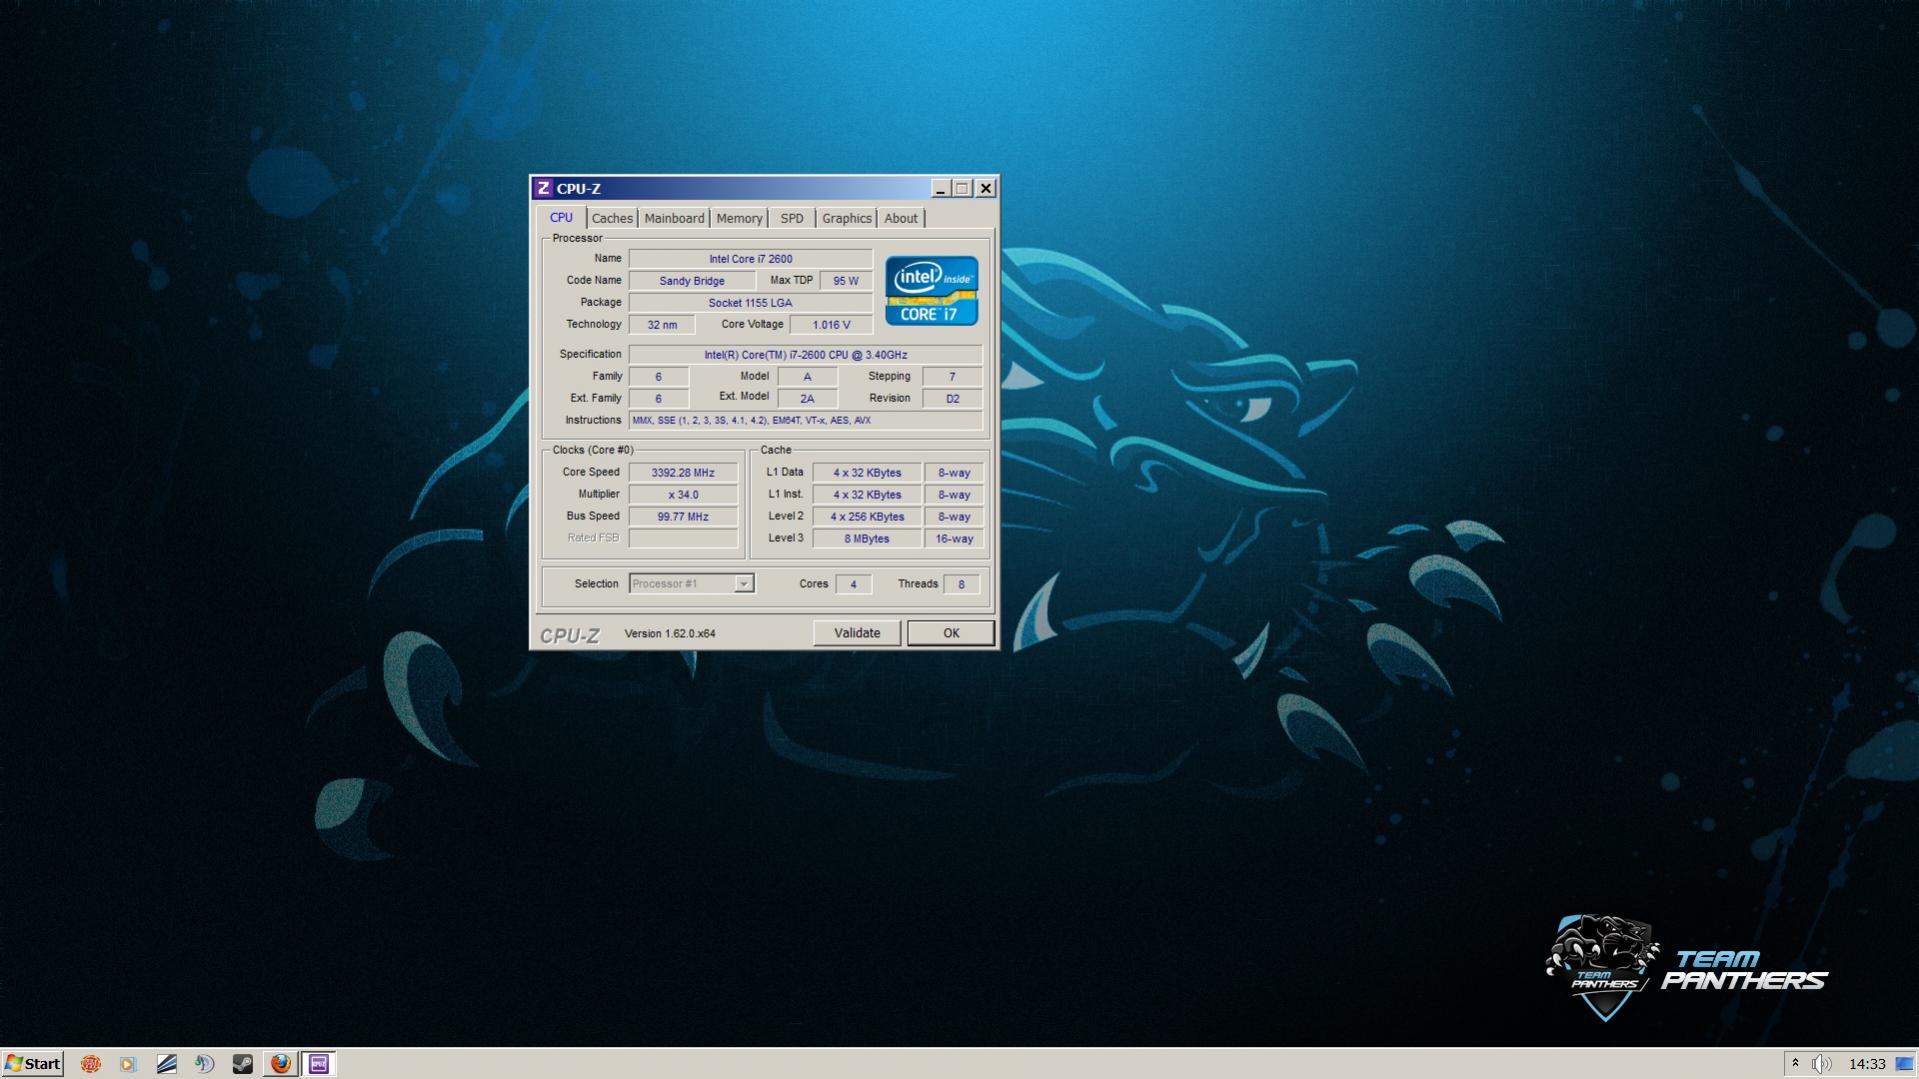Click the Core Speed value 3392.28 MHz
Viewport: 1919px width, 1079px height.
click(683, 473)
